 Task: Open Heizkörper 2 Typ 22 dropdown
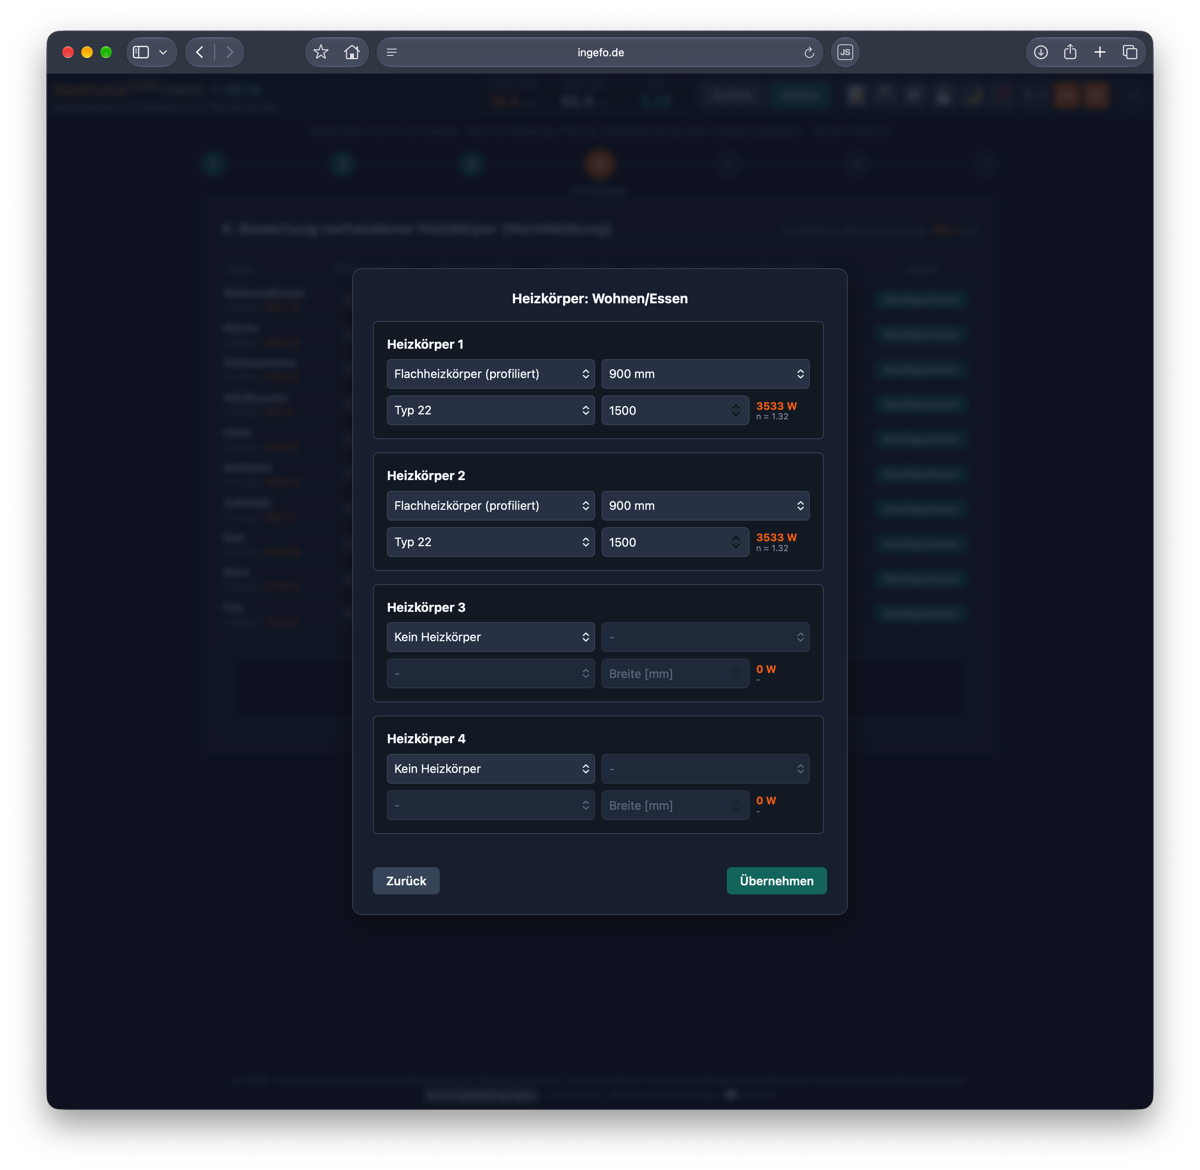tap(491, 542)
